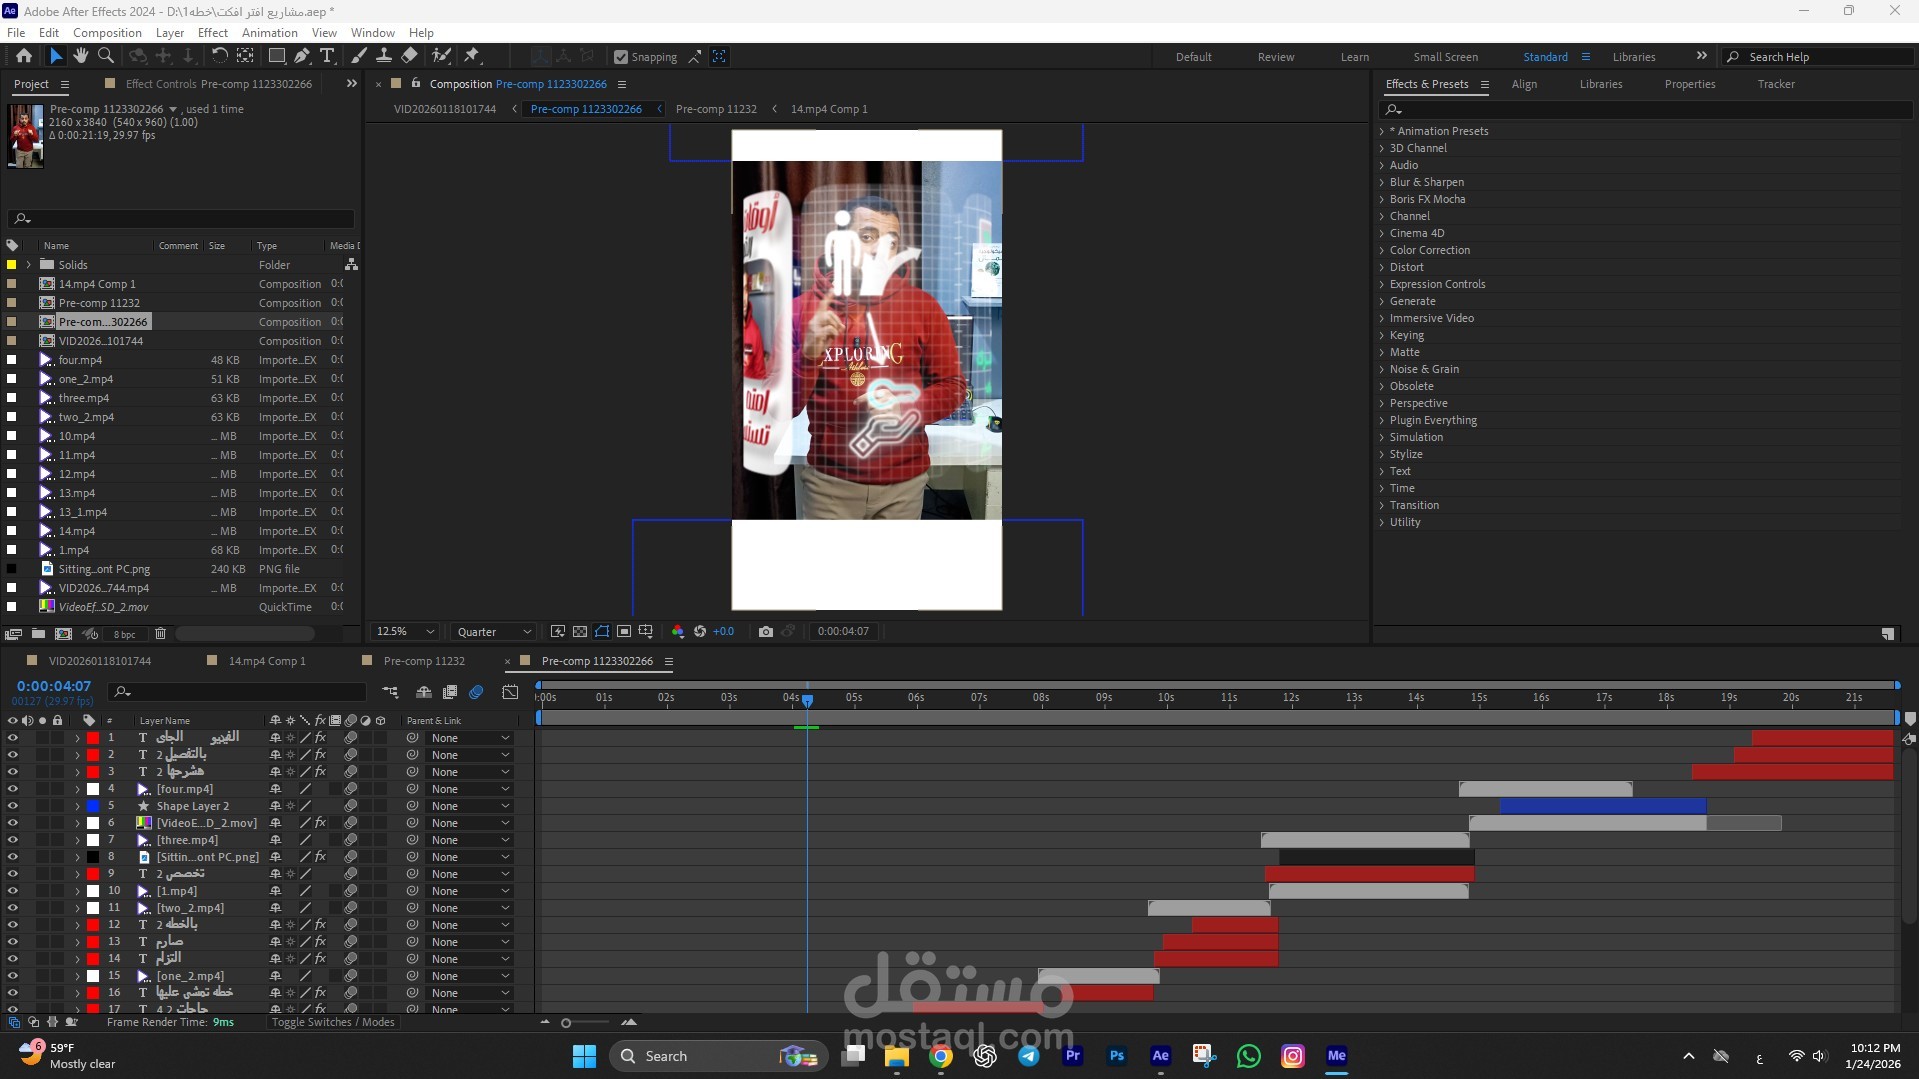Hide the [two_2.mp4] layer
The width and height of the screenshot is (1919, 1079).
pos(12,908)
